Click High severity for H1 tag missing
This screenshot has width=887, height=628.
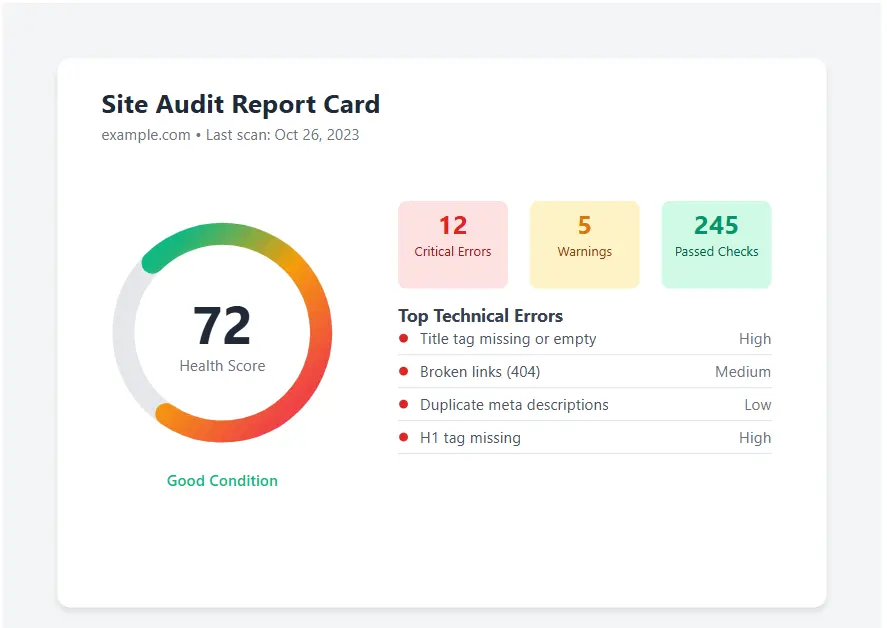[755, 437]
